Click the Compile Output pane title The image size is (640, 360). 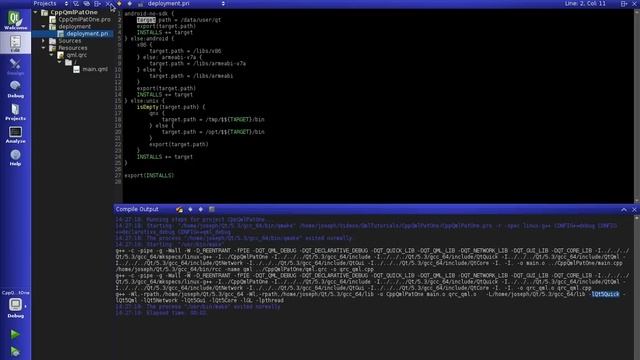137,209
